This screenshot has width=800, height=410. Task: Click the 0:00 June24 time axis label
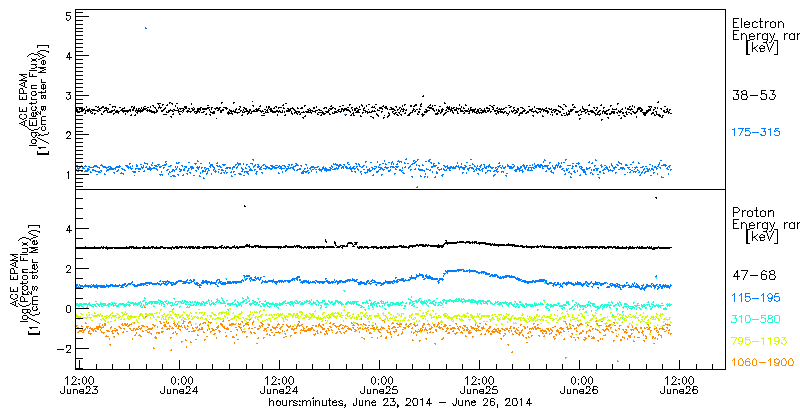tap(179, 385)
